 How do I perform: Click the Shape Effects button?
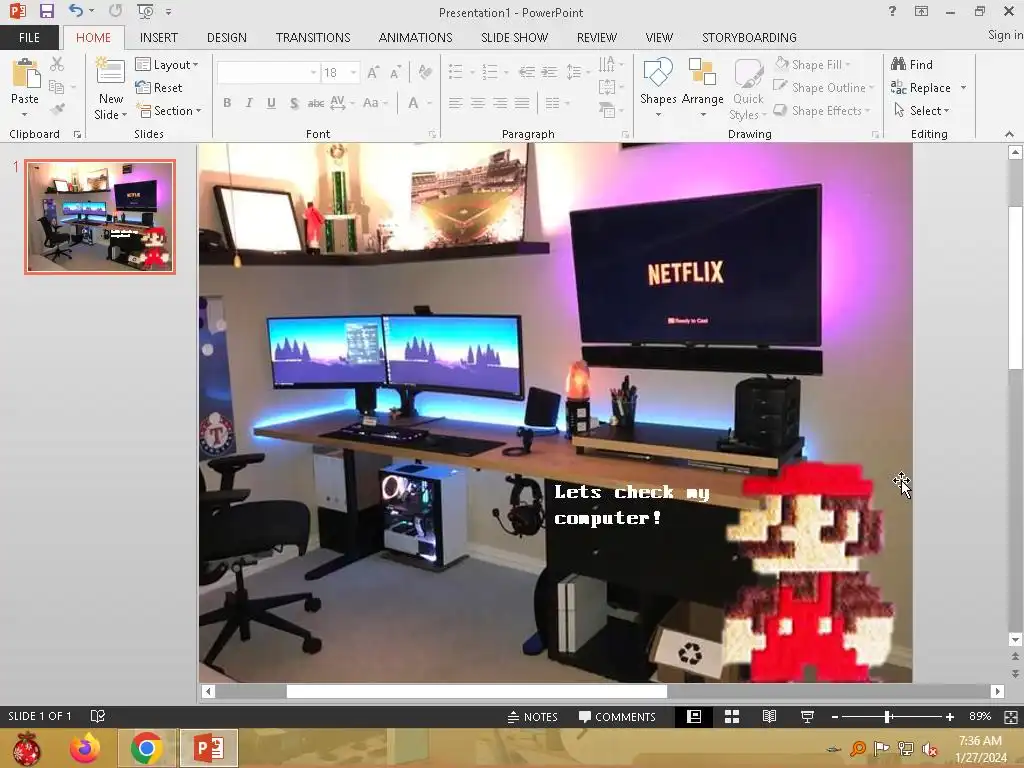pos(822,110)
